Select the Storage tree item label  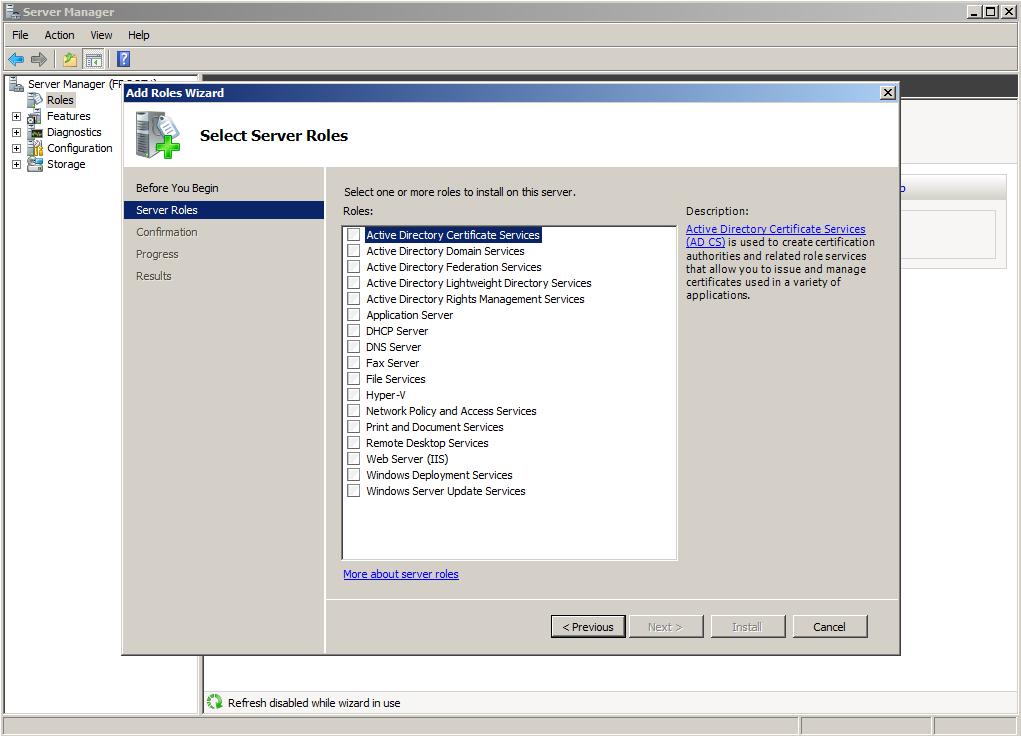coord(66,164)
